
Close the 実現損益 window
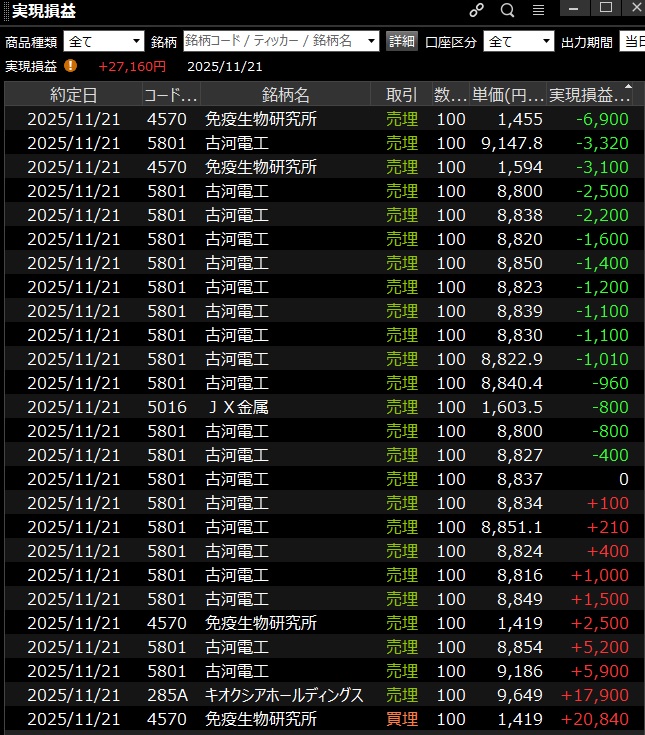point(634,8)
